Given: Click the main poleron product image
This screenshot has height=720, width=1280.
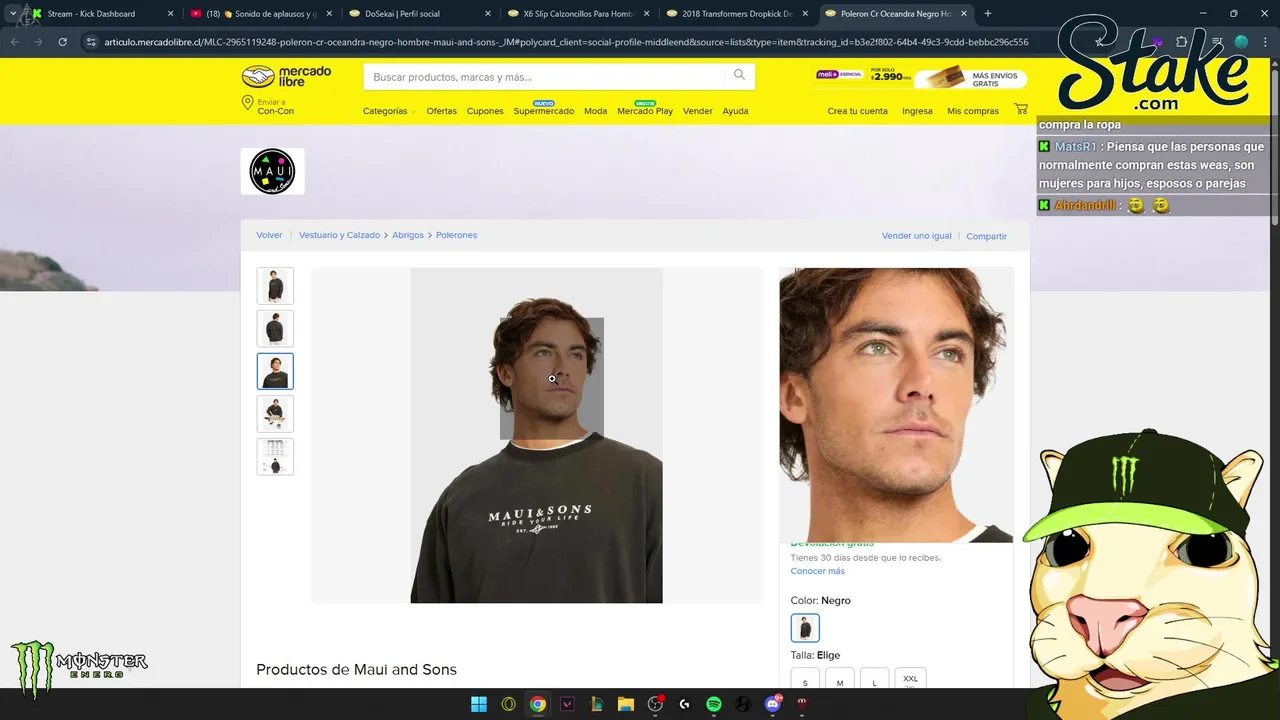Looking at the screenshot, I should coord(536,435).
